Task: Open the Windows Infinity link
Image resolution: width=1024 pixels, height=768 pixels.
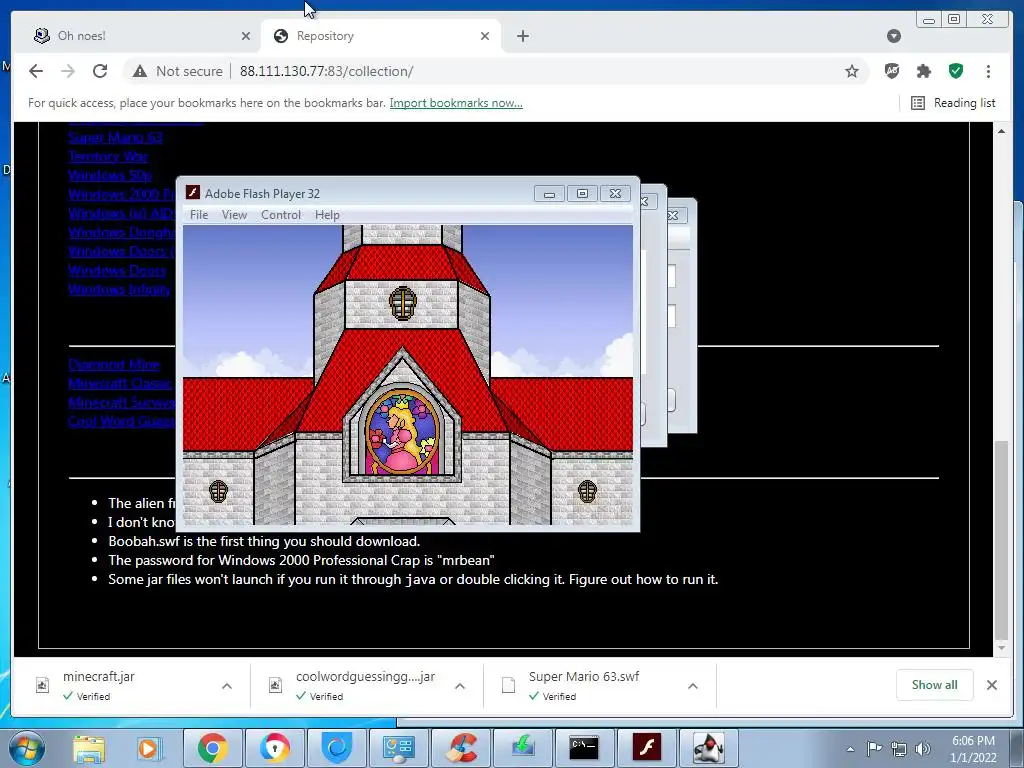Action: [x=120, y=289]
